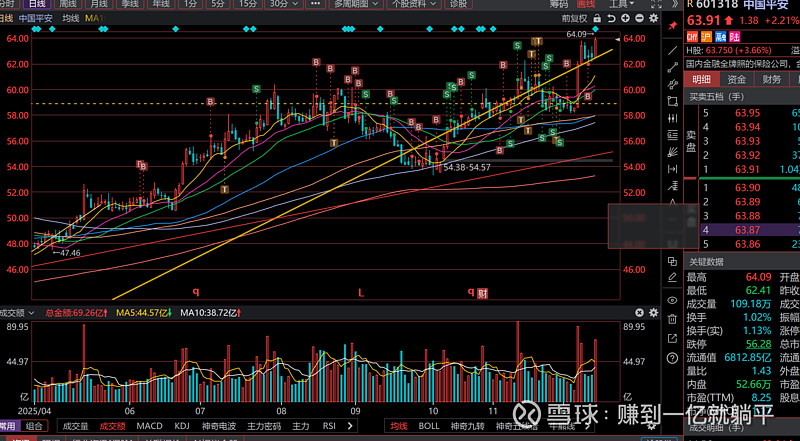Zoom in chart with plus icon
Screen dimensions: 800x441
(x=626, y=18)
